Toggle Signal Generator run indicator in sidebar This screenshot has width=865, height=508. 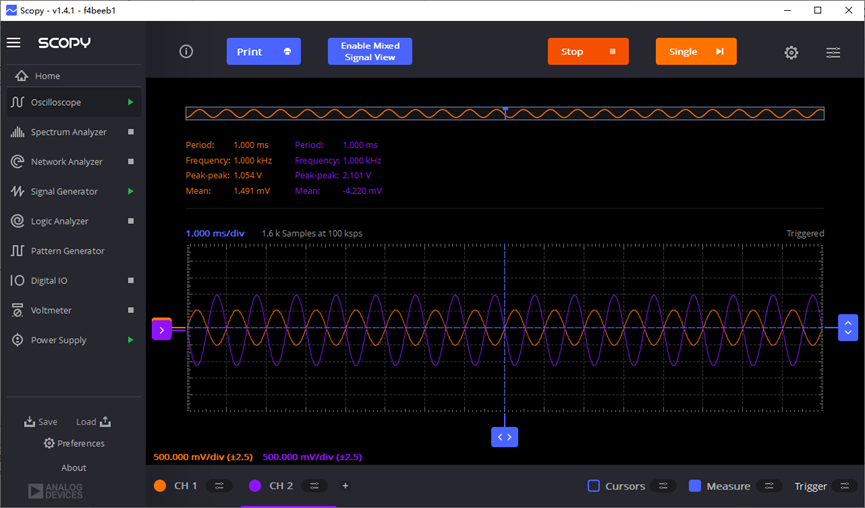pyautogui.click(x=131, y=191)
